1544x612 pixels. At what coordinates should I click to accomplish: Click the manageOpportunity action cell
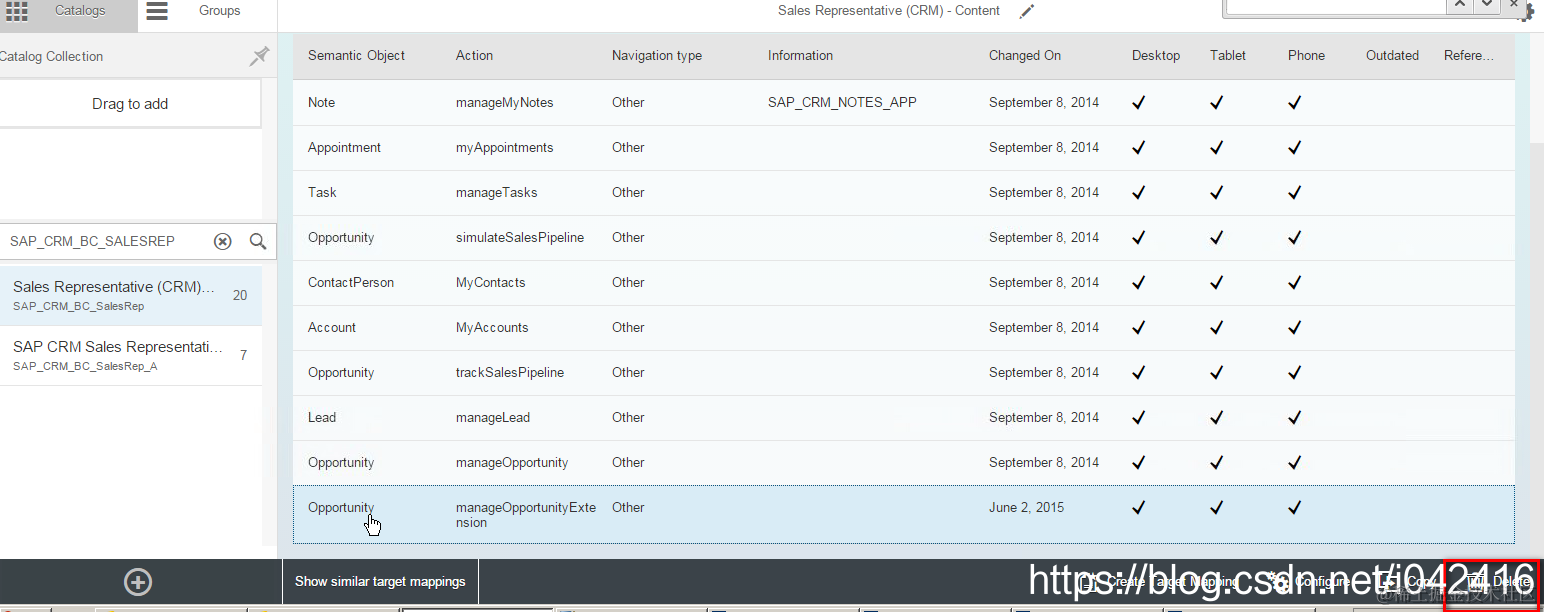point(512,462)
